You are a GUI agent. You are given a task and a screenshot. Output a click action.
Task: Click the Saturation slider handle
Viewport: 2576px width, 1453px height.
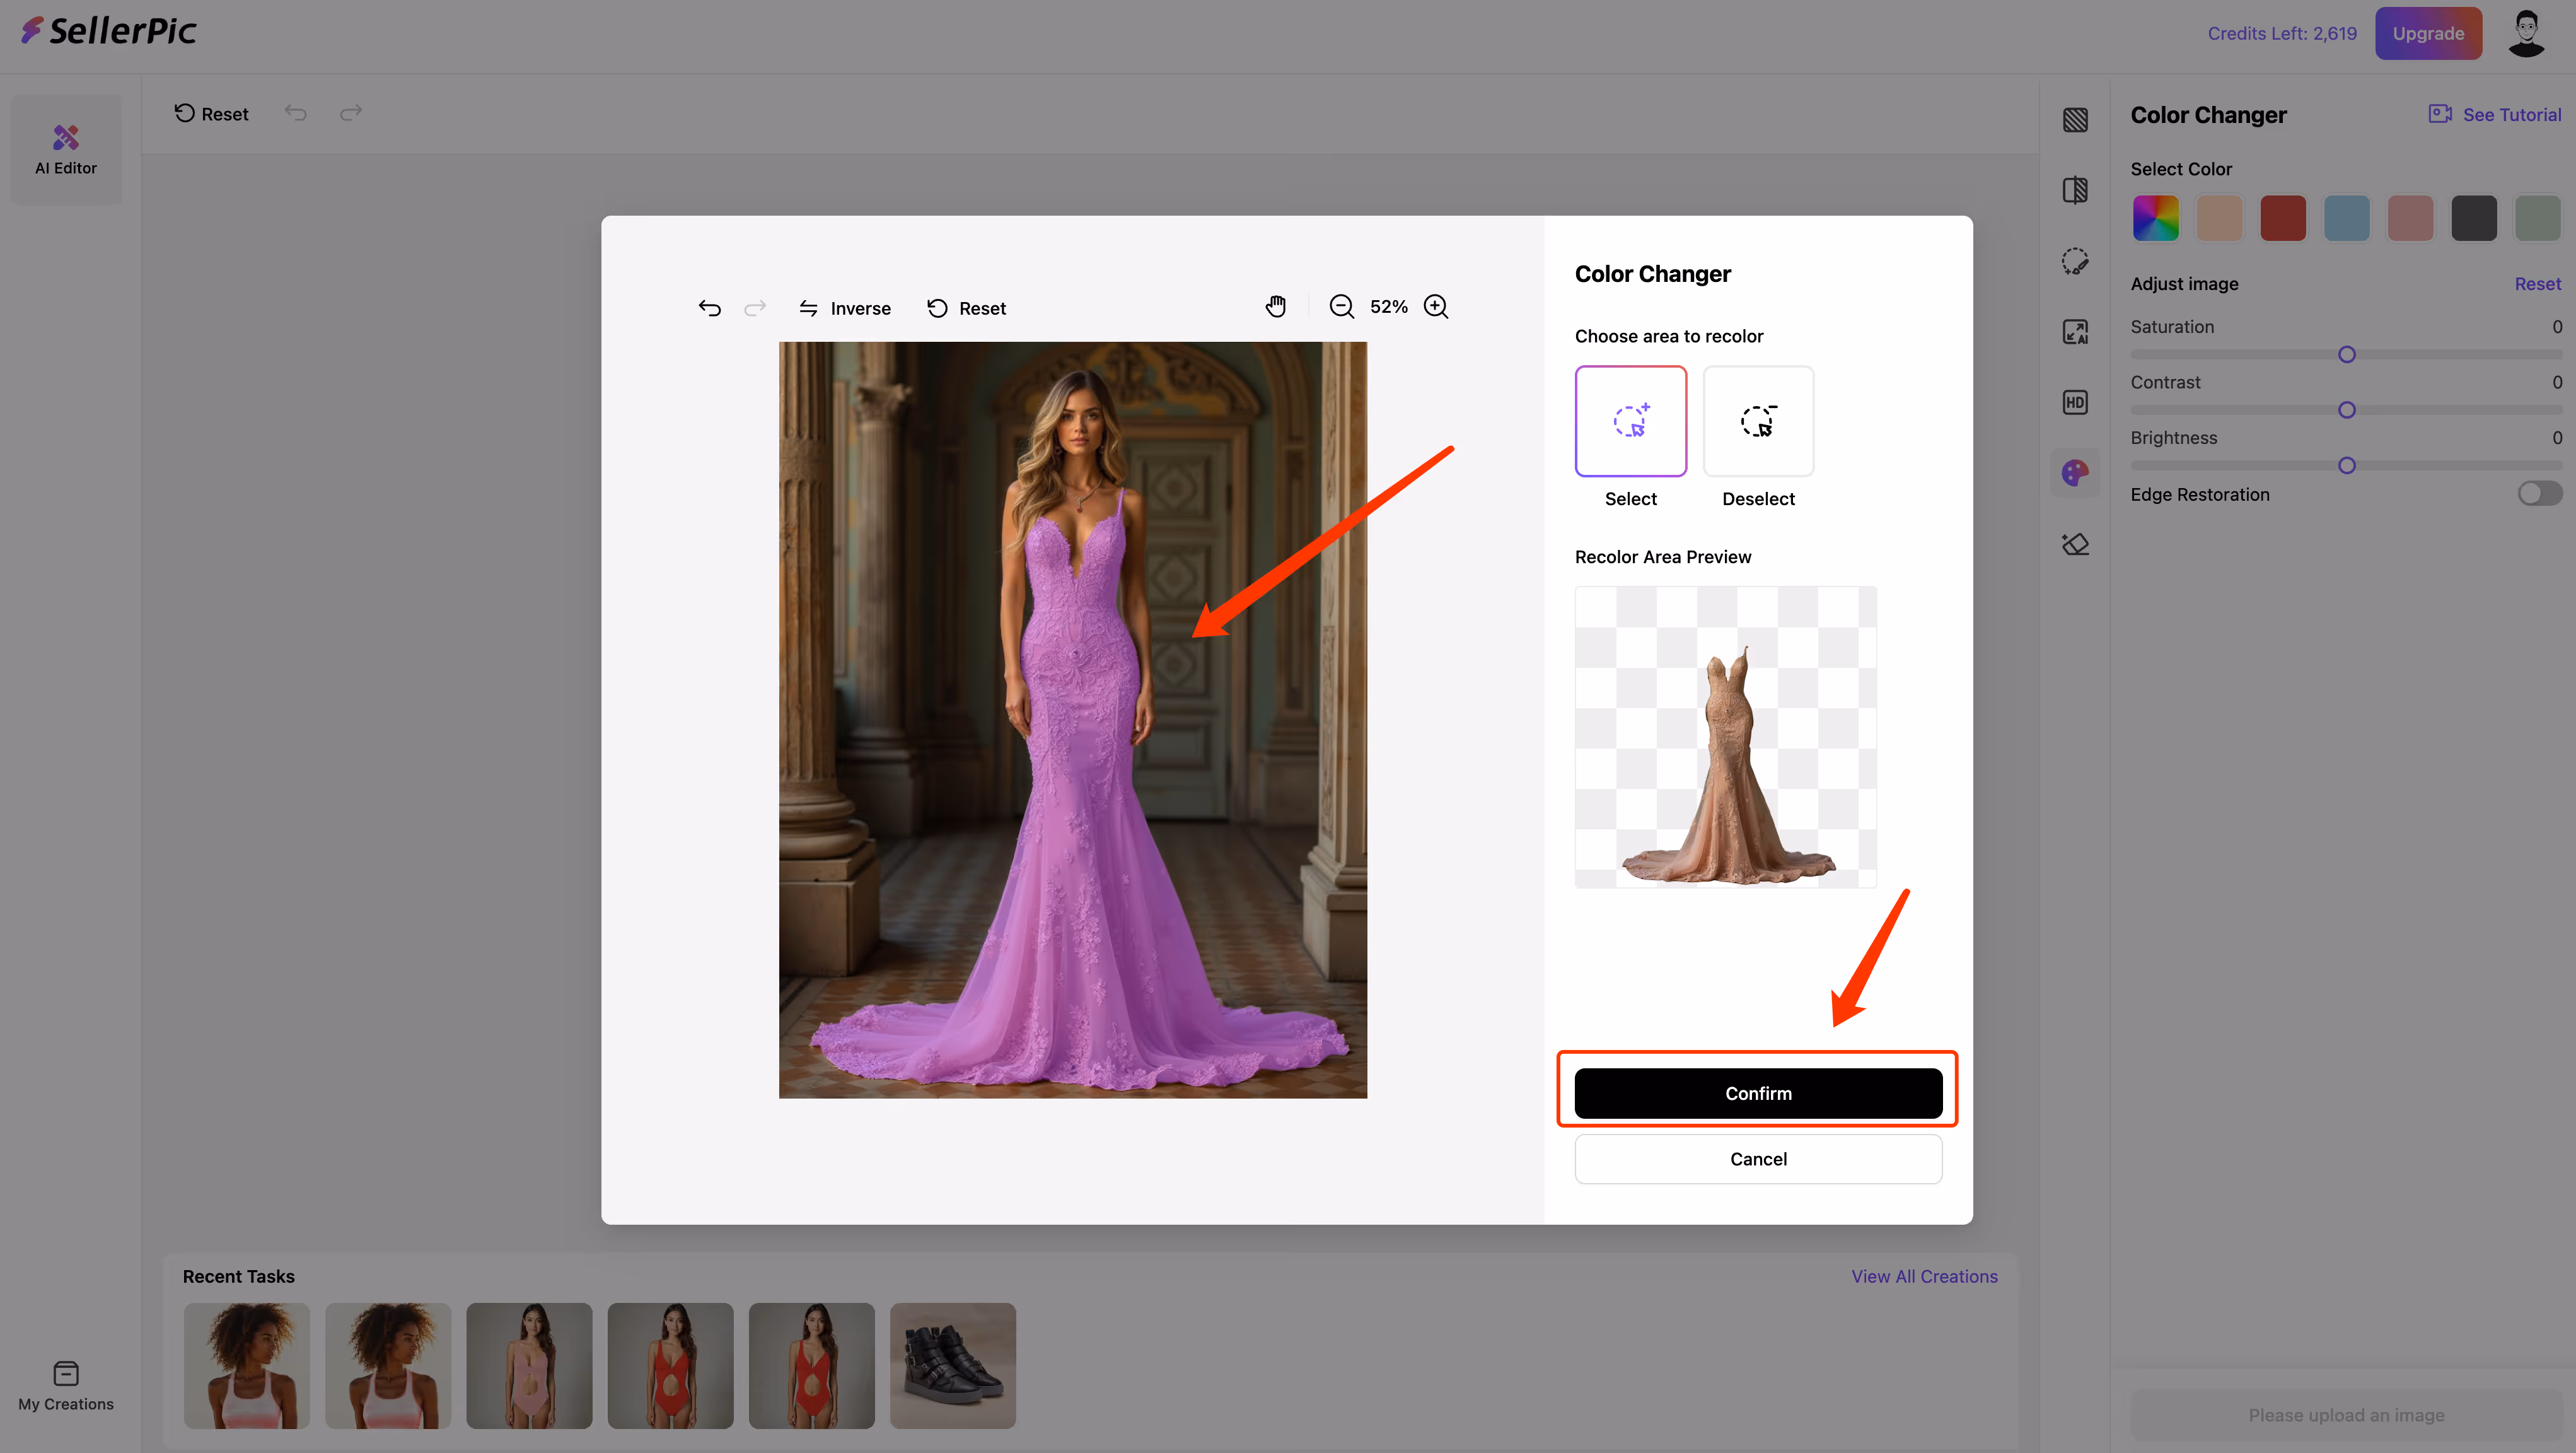pyautogui.click(x=2346, y=355)
